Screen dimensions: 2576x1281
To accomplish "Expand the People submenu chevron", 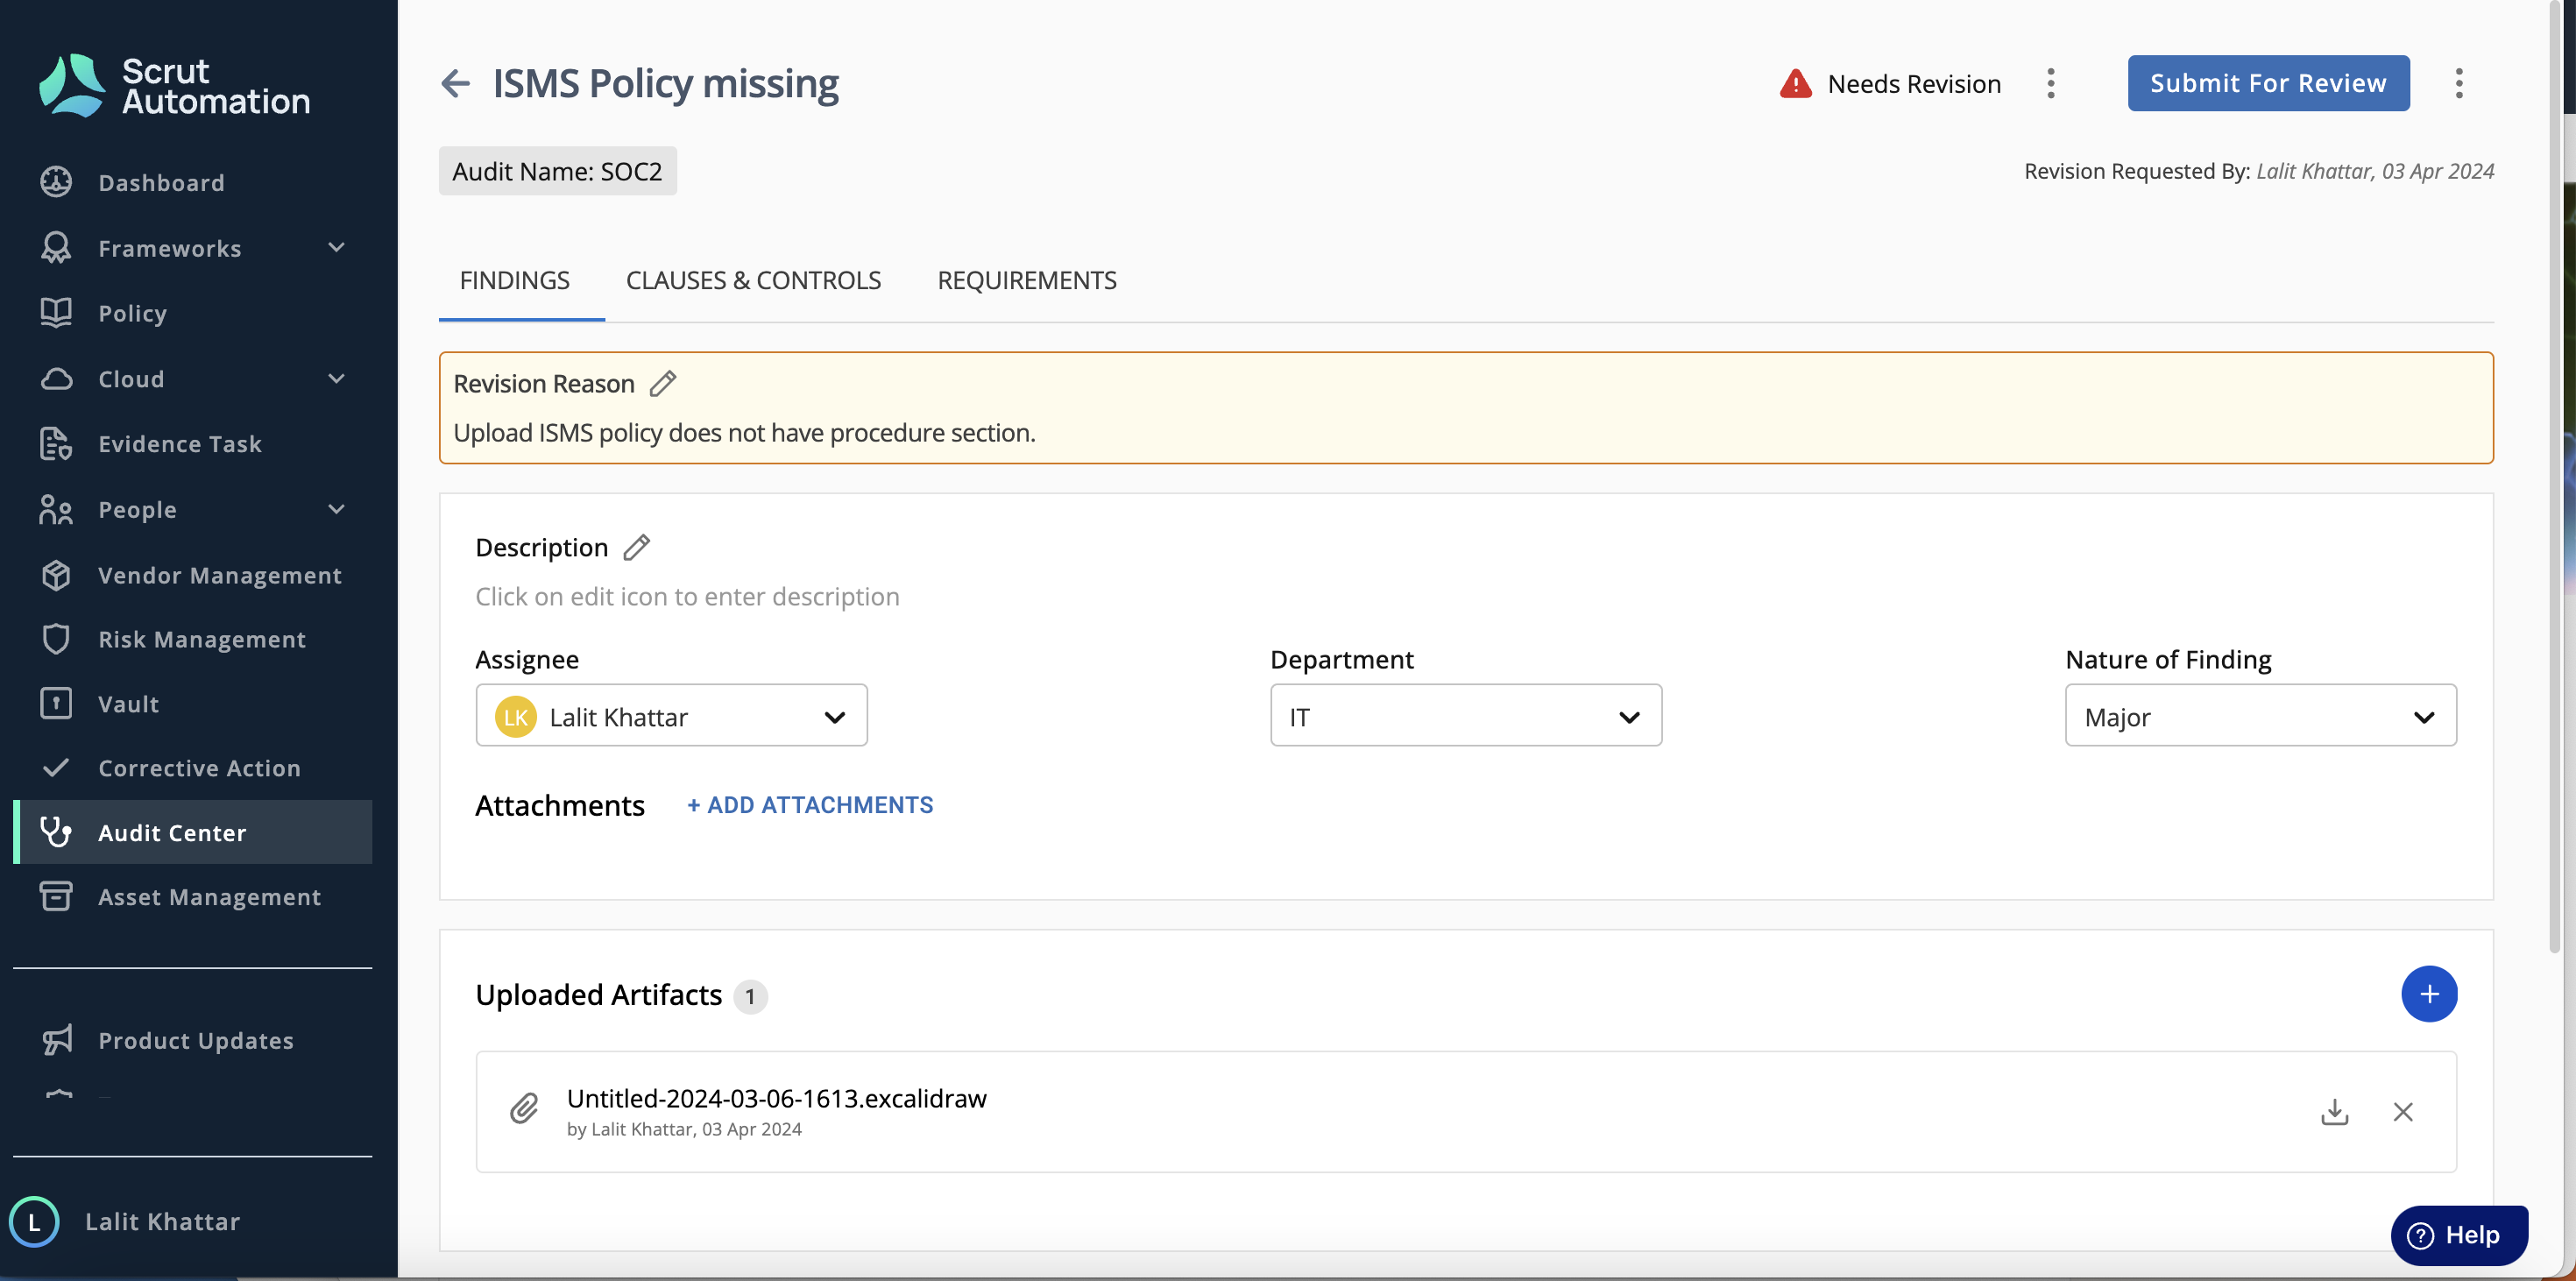I will pyautogui.click(x=337, y=509).
